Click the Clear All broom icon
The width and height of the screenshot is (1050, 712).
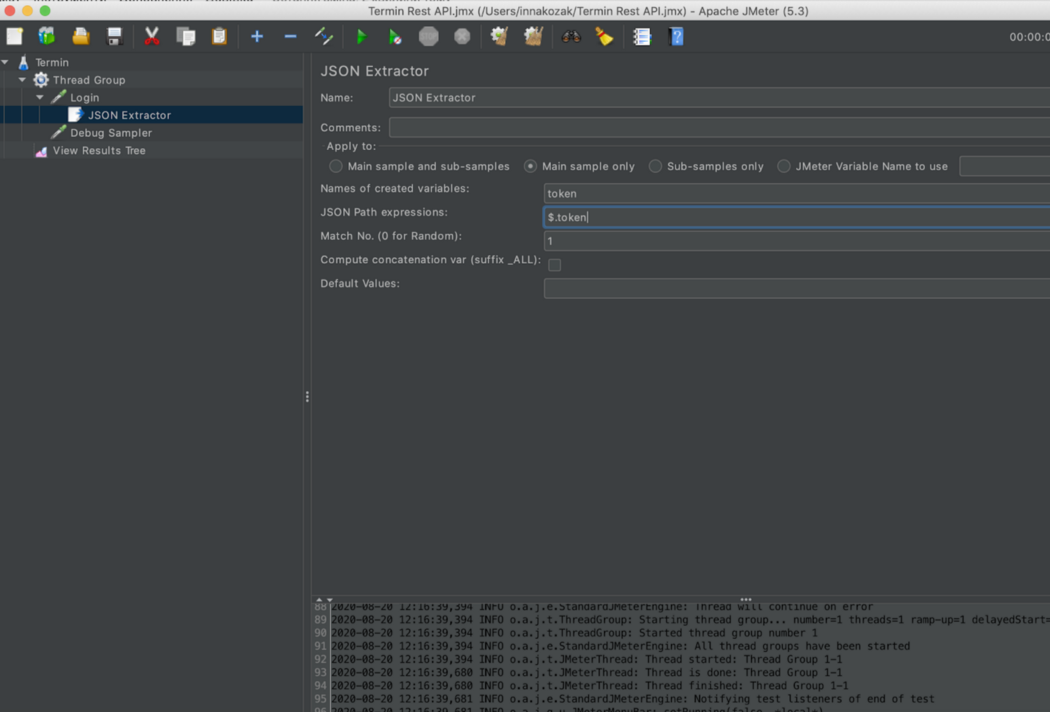[533, 37]
